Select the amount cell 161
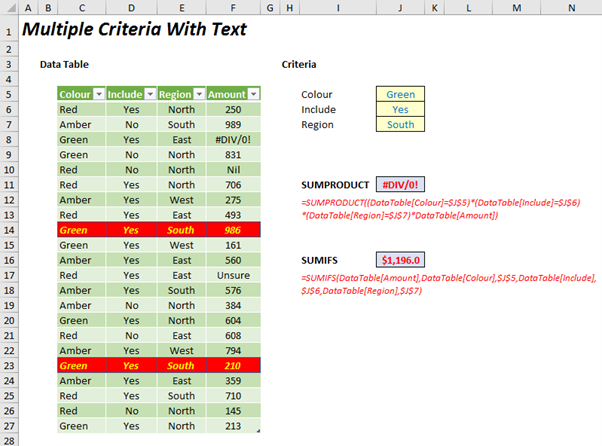 [233, 245]
